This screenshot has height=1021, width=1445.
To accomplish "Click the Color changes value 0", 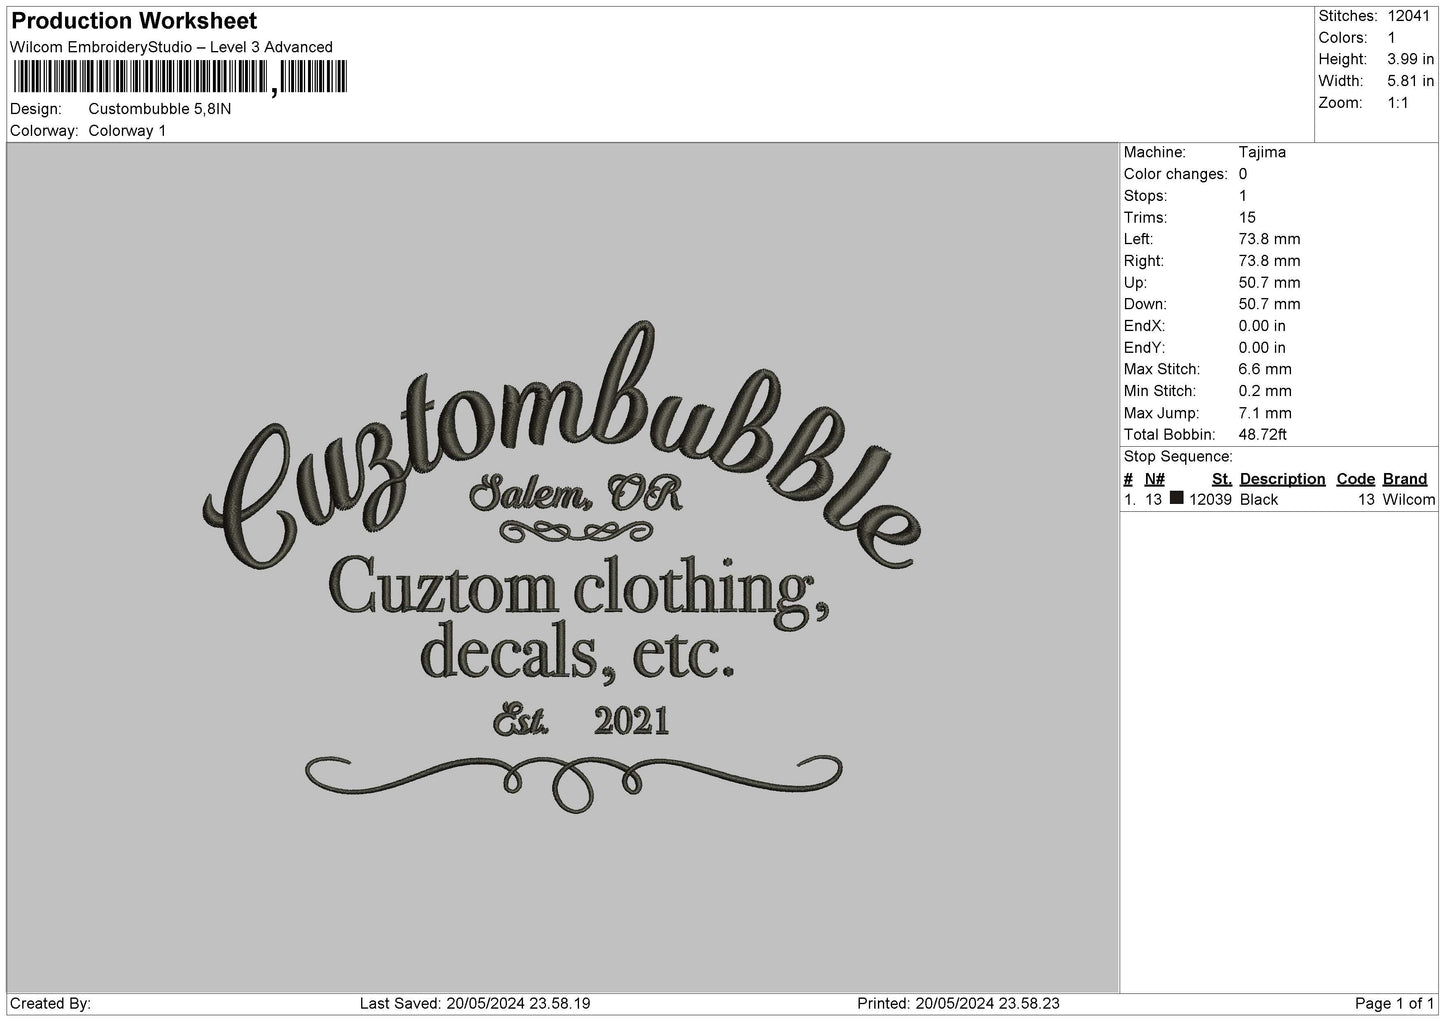I will 1243,174.
